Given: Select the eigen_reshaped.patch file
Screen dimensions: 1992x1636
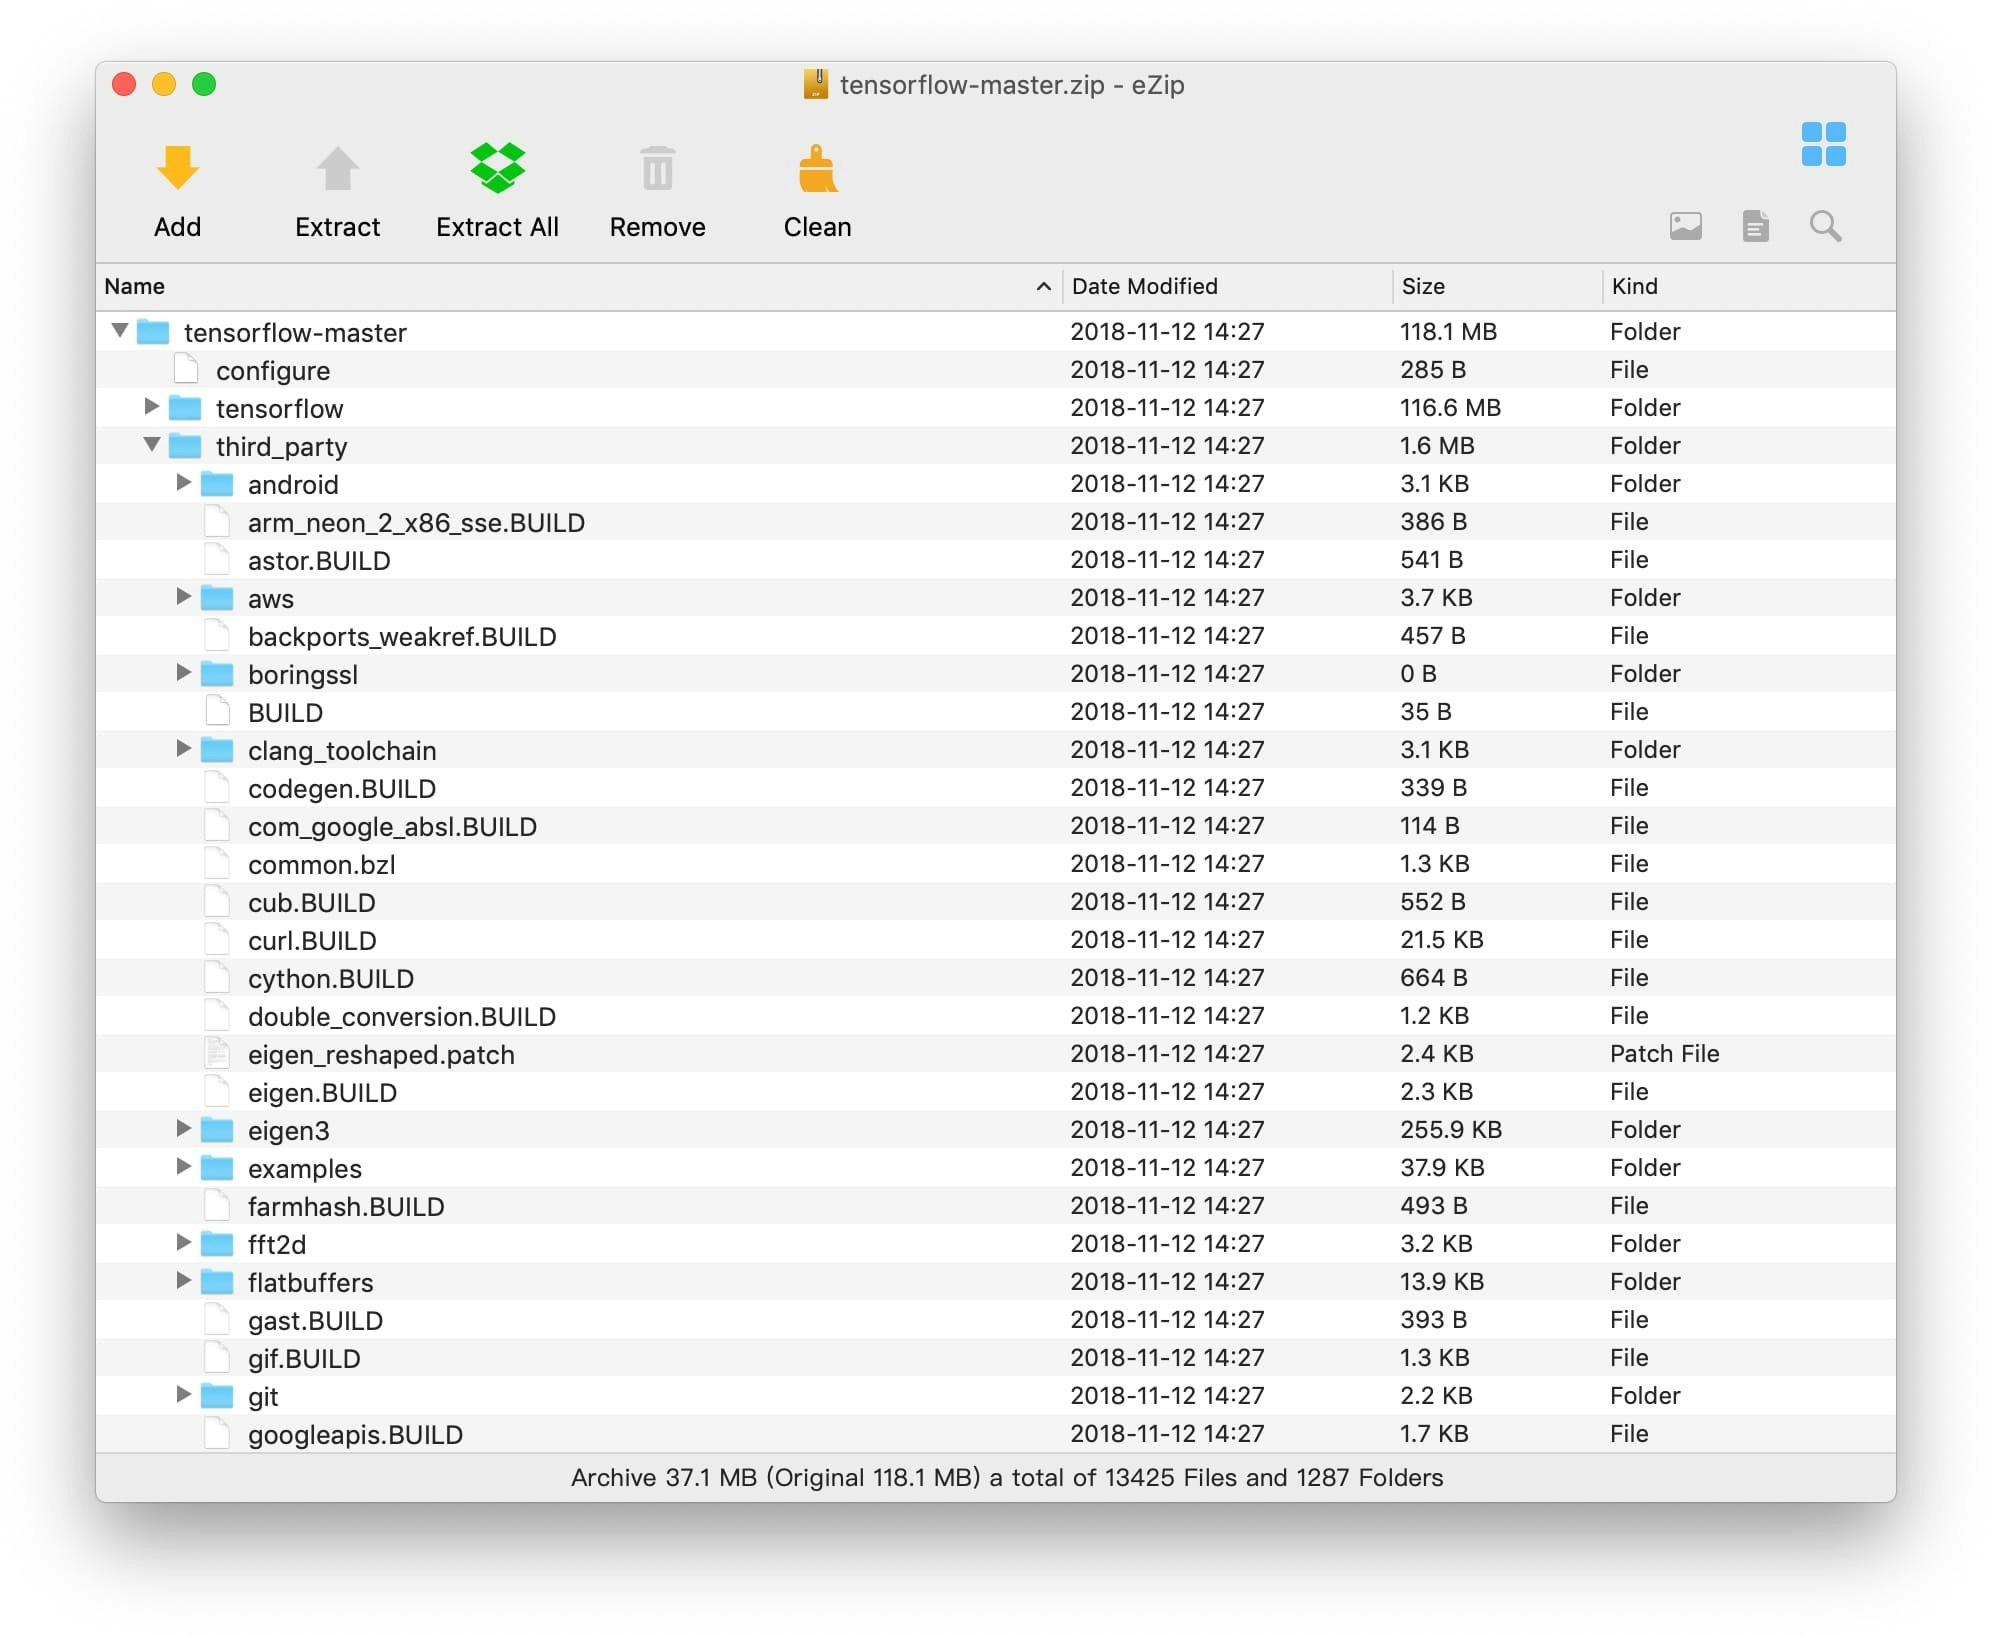Looking at the screenshot, I should 382,1053.
